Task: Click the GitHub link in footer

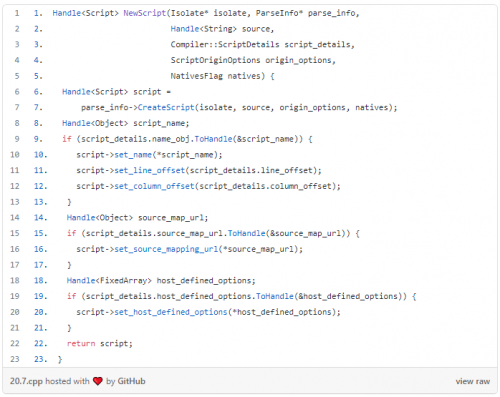Action: coord(131,381)
